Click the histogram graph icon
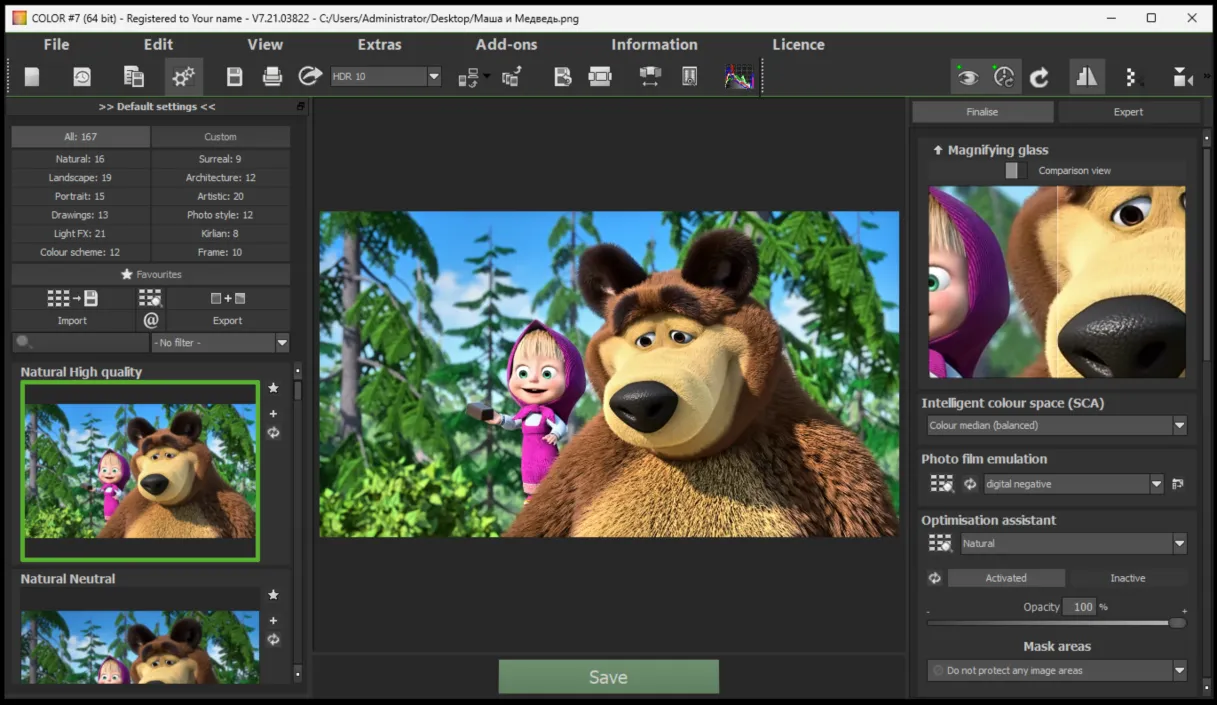Screen dimensions: 1217x705 coord(739,77)
